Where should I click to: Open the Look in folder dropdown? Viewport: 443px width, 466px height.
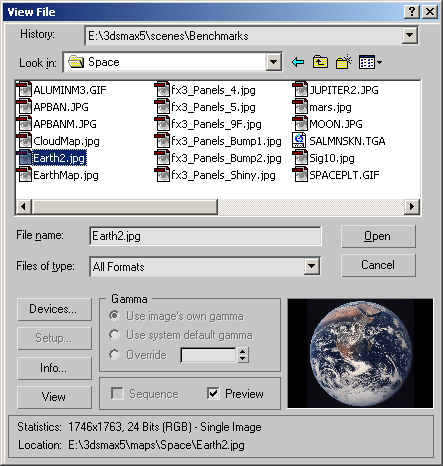tap(273, 62)
